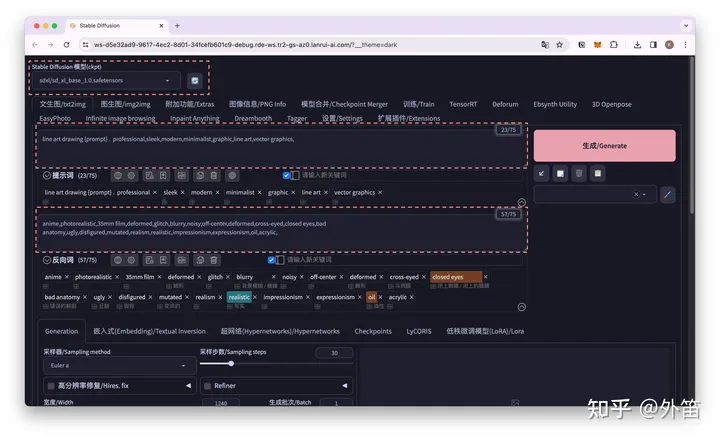Screen dimensions: 720x439
Task: Click the history document icon in the 反向词 toolbar
Action: click(149, 260)
